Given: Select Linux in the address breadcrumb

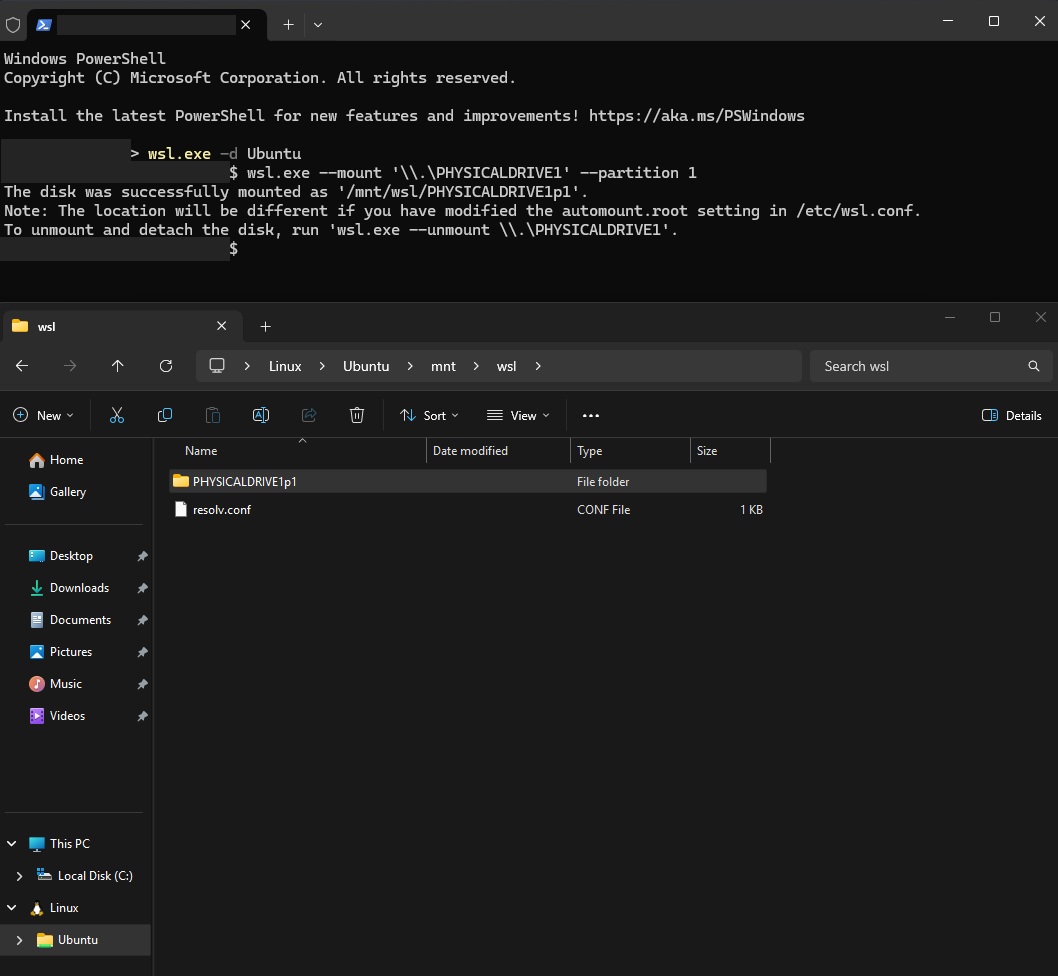Looking at the screenshot, I should tap(285, 366).
